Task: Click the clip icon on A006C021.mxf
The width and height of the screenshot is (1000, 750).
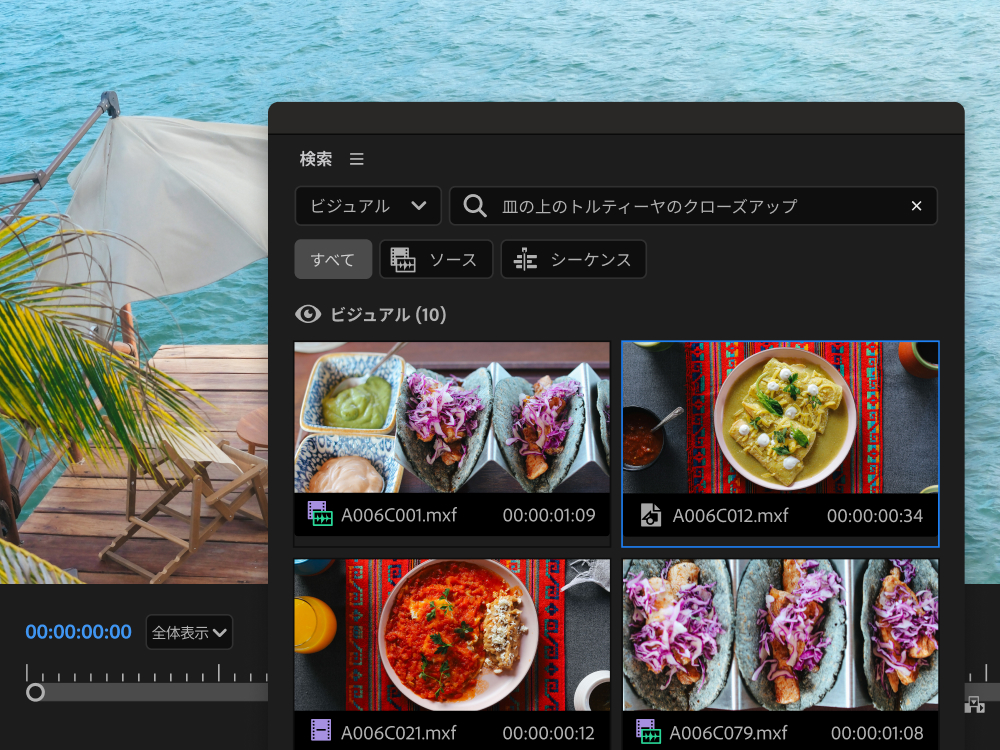Action: coord(320,731)
